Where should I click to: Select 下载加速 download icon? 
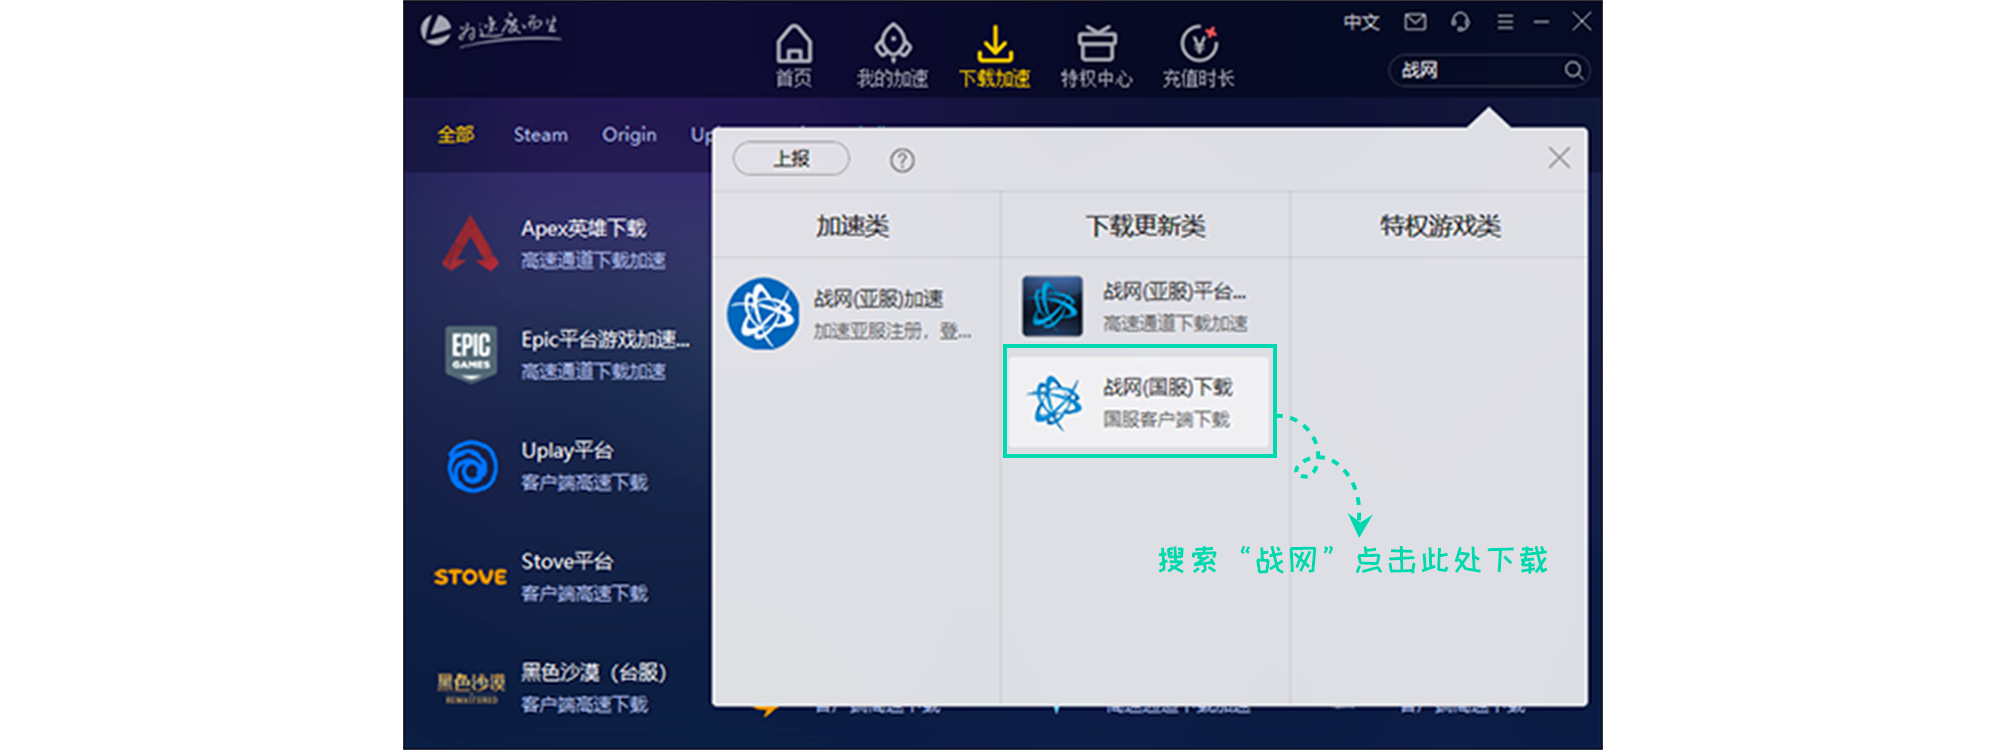point(994,44)
